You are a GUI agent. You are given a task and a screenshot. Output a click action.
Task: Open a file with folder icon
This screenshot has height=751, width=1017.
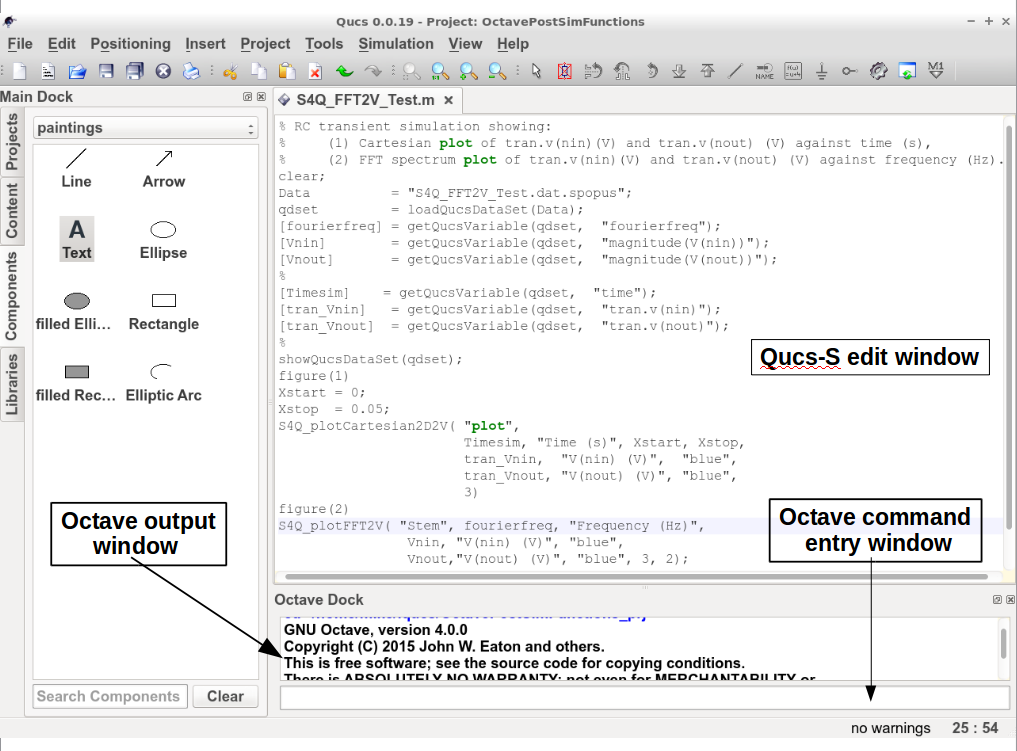coord(77,71)
